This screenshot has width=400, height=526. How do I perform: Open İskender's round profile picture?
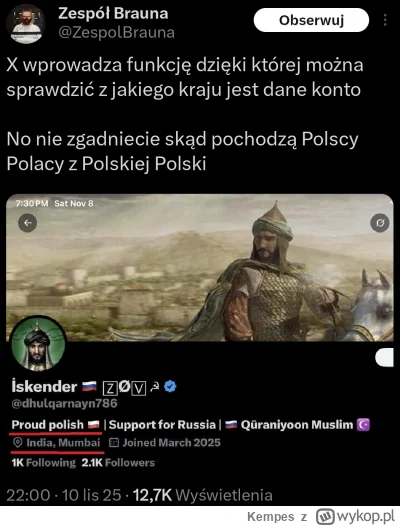[38, 344]
